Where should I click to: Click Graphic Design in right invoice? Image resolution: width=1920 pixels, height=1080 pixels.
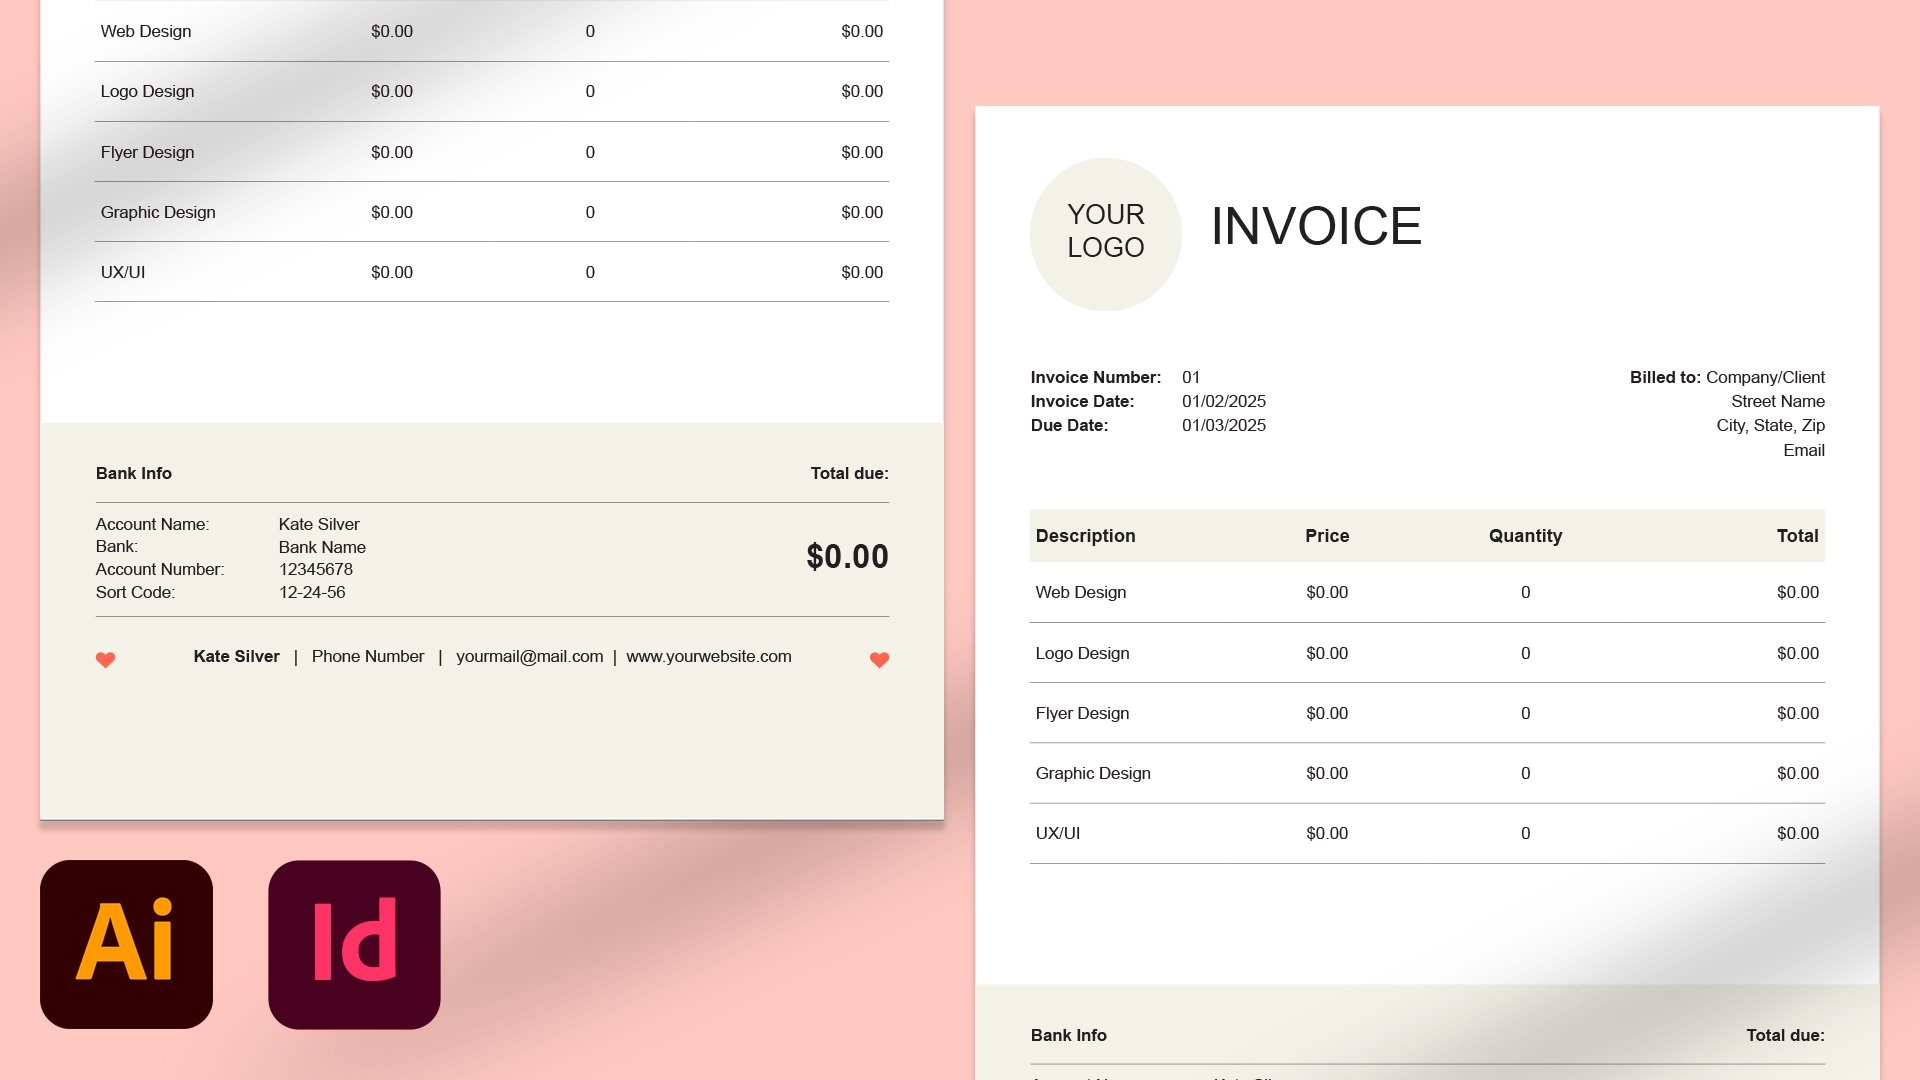[1093, 773]
